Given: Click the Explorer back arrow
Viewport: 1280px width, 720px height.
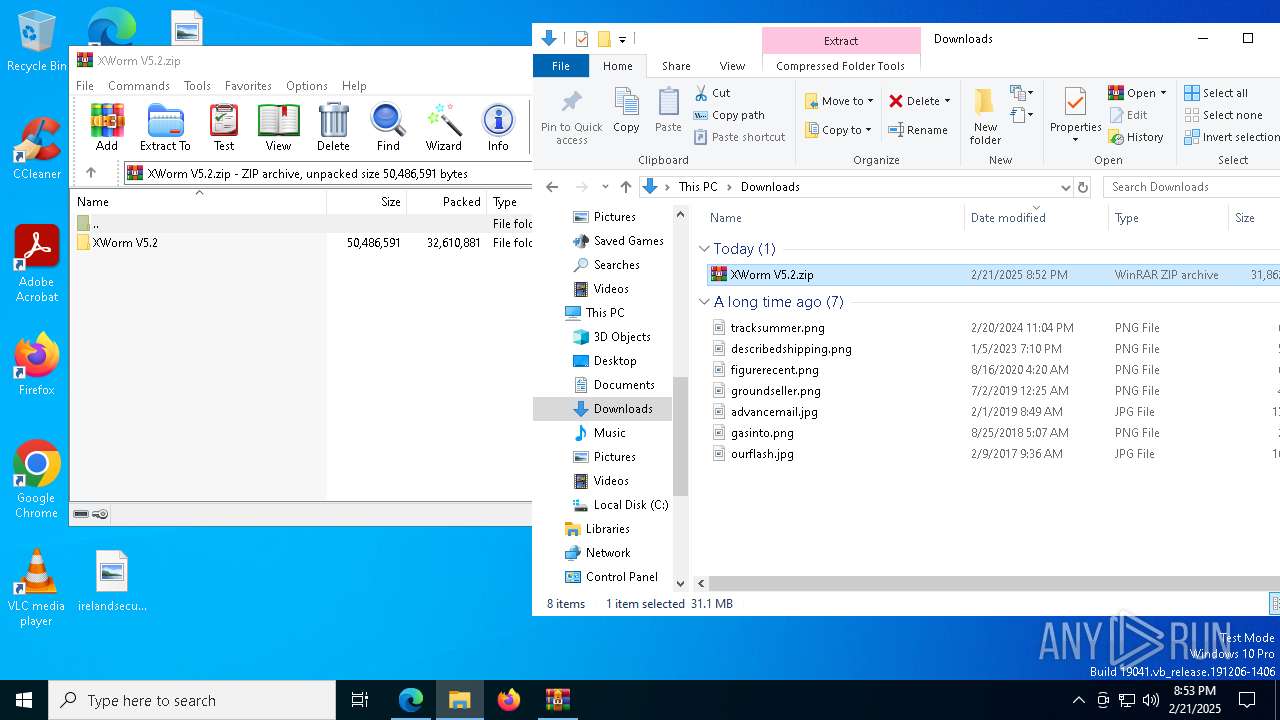Looking at the screenshot, I should pos(552,187).
